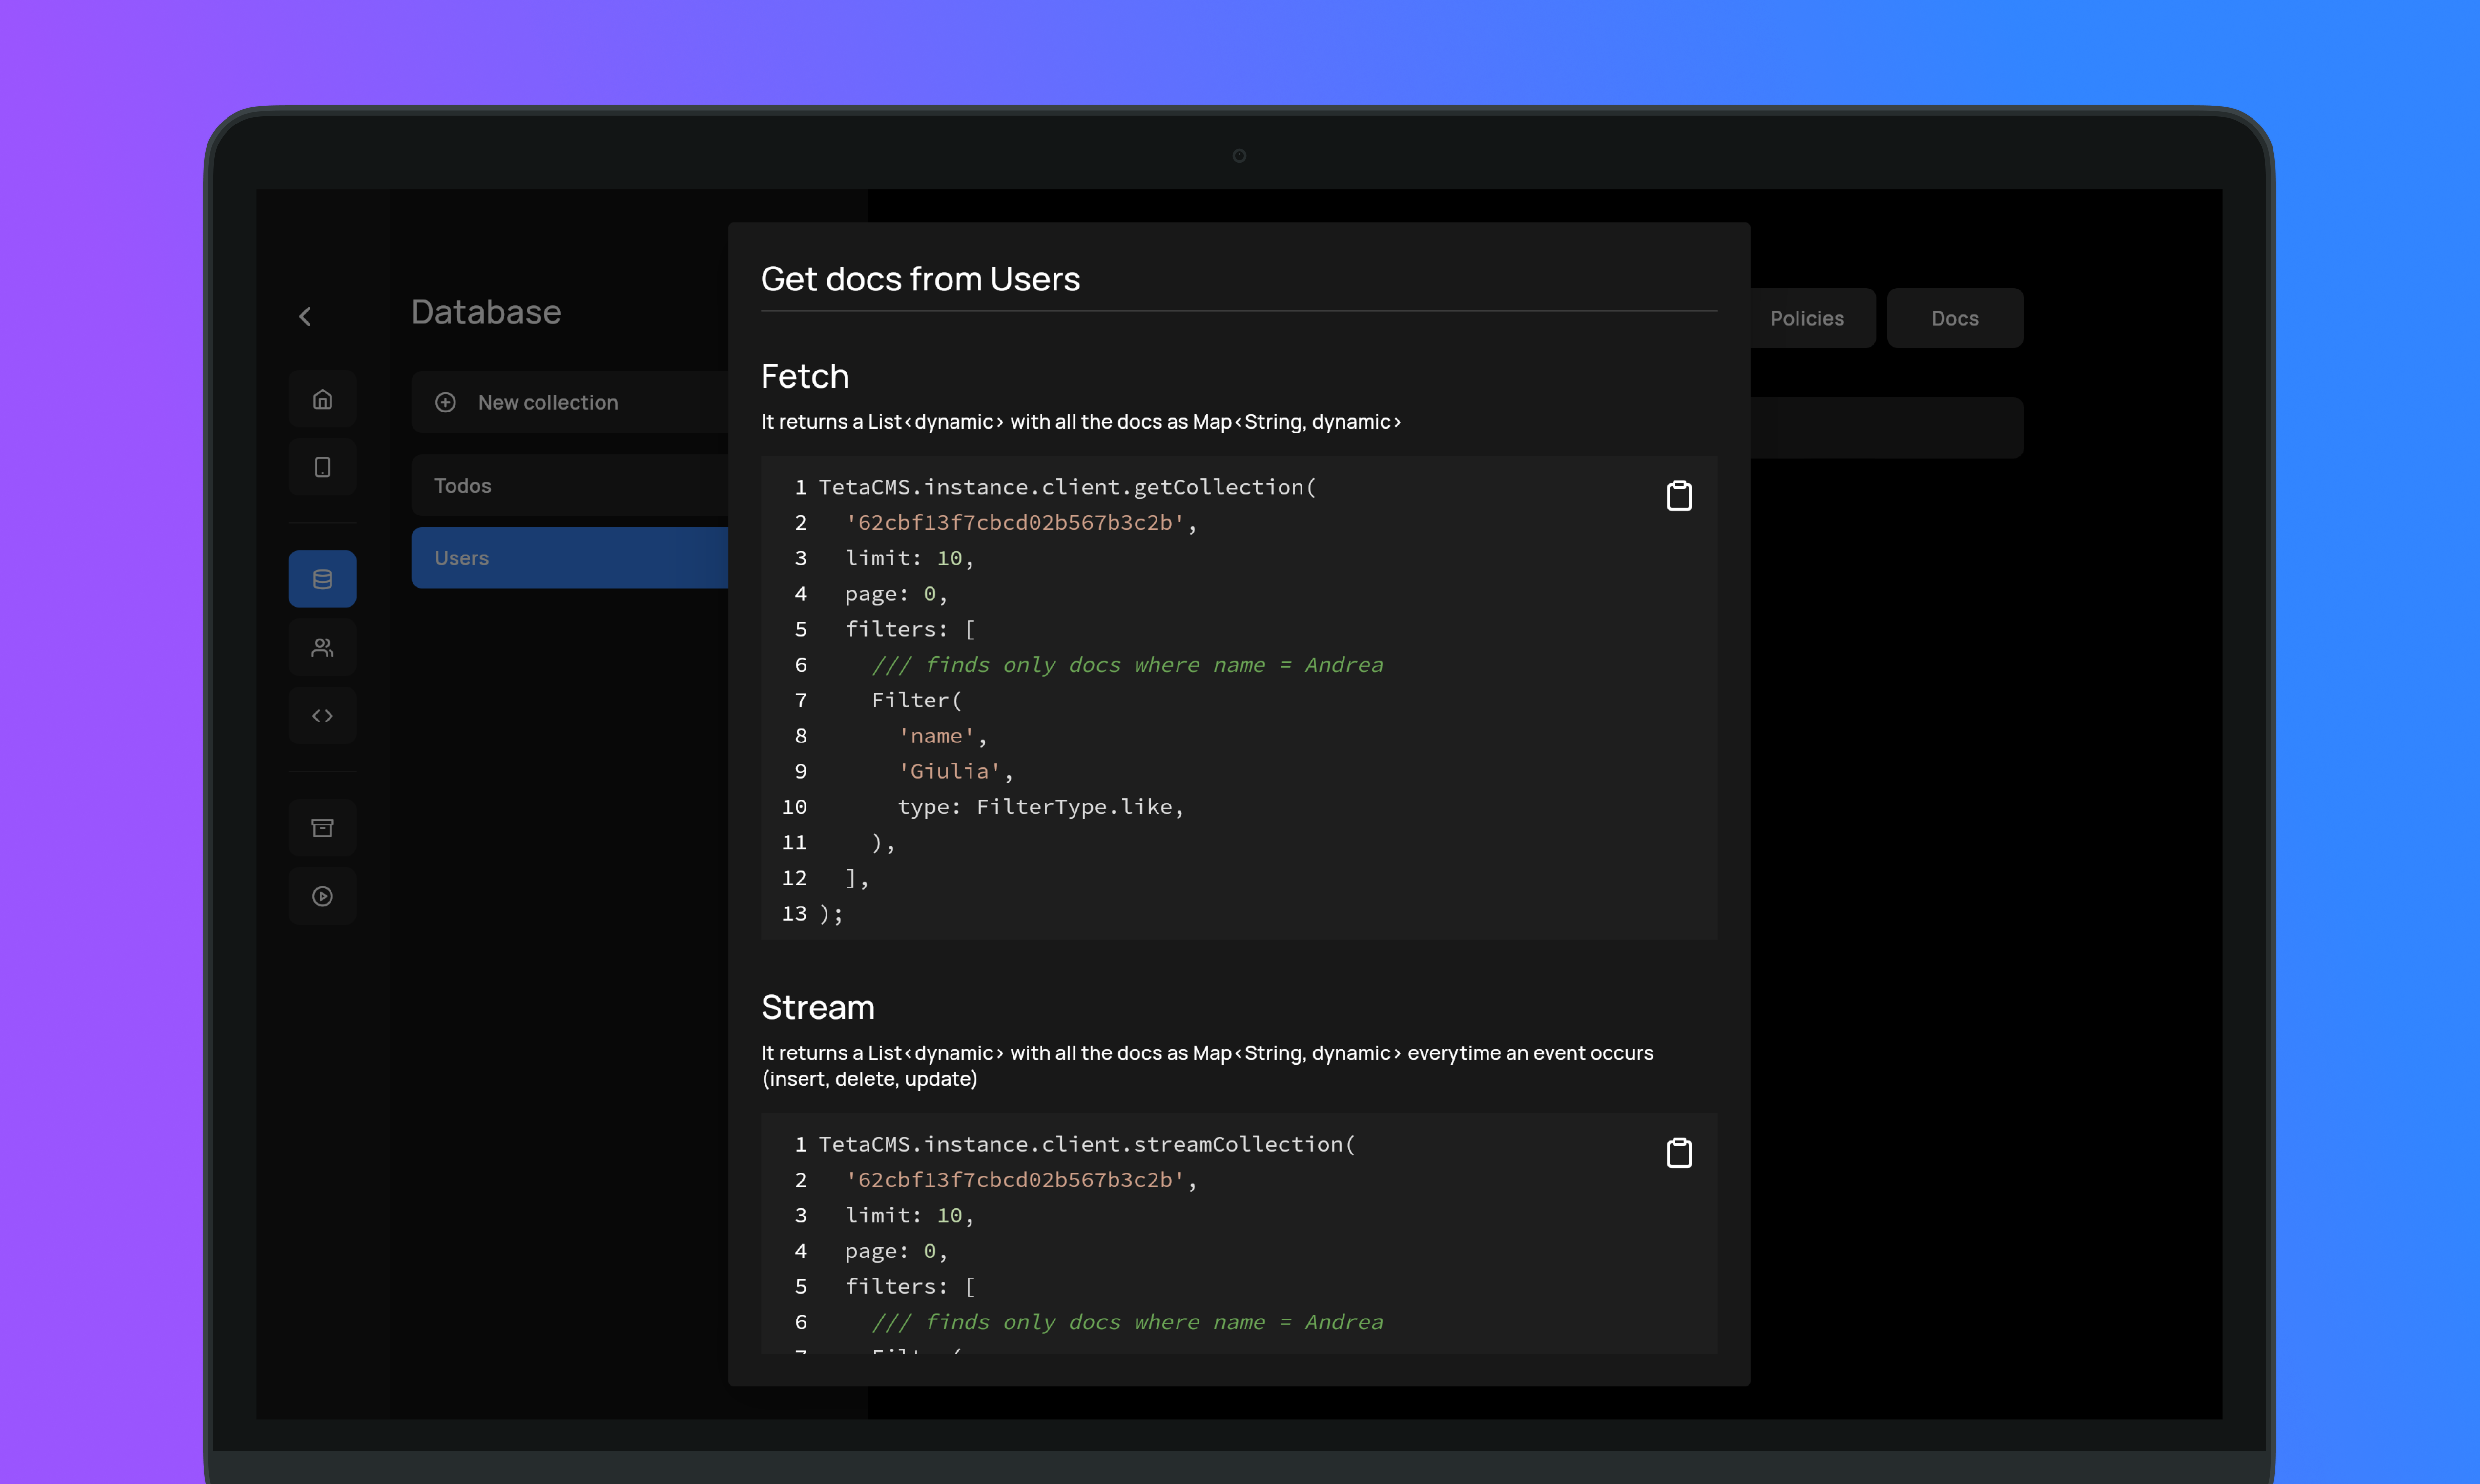Screen dimensions: 2480x1484
Task: Open the mobile device preview in the sidebar
Action: coord(322,467)
